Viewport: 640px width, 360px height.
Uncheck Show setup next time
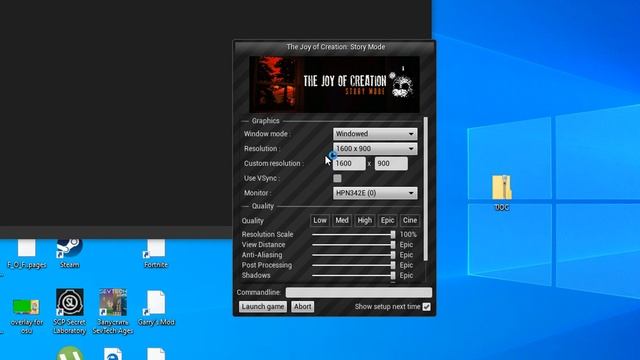pyautogui.click(x=427, y=307)
